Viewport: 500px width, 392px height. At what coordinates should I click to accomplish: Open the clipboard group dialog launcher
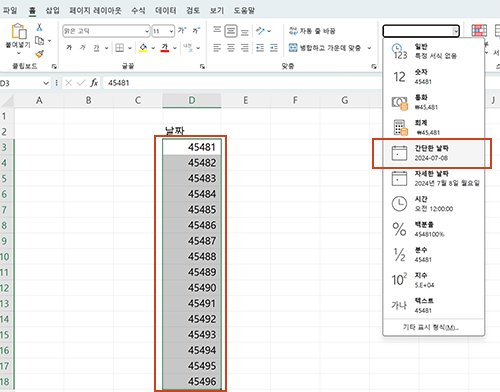pyautogui.click(x=54, y=67)
